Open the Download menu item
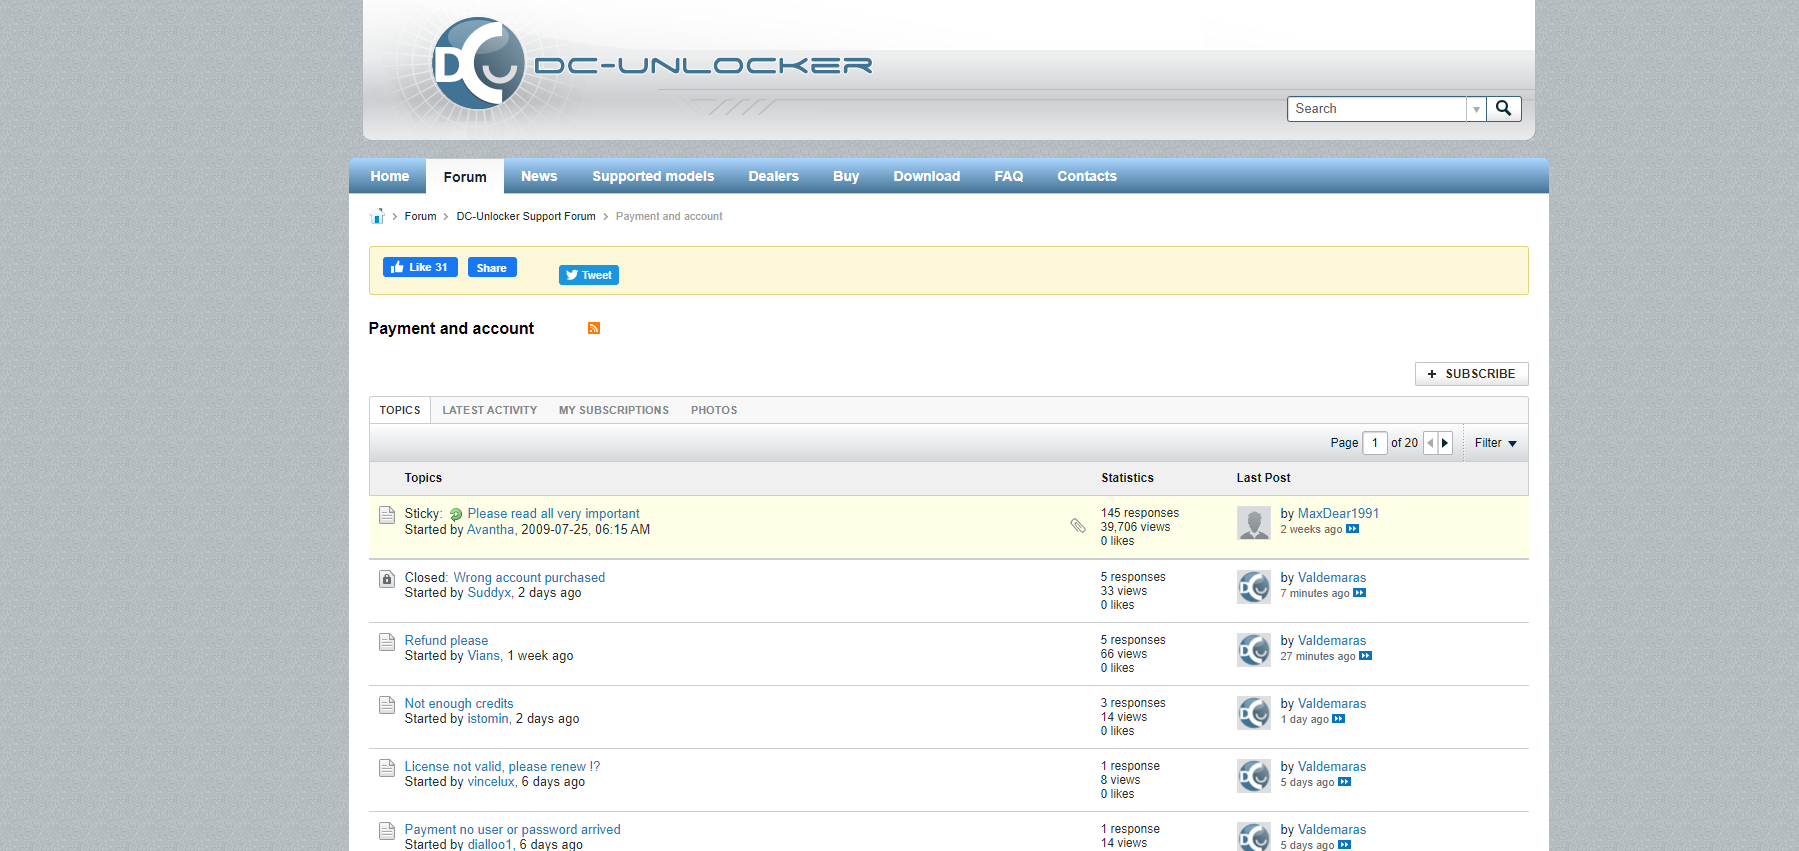This screenshot has height=851, width=1799. coord(927,176)
